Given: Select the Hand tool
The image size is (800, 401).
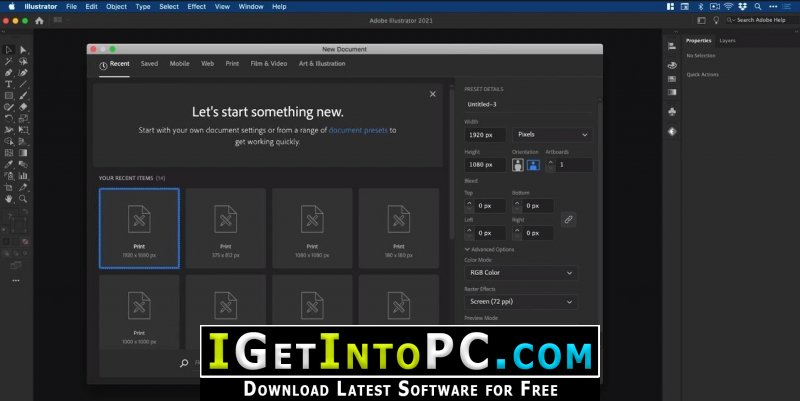Looking at the screenshot, I should [9, 199].
